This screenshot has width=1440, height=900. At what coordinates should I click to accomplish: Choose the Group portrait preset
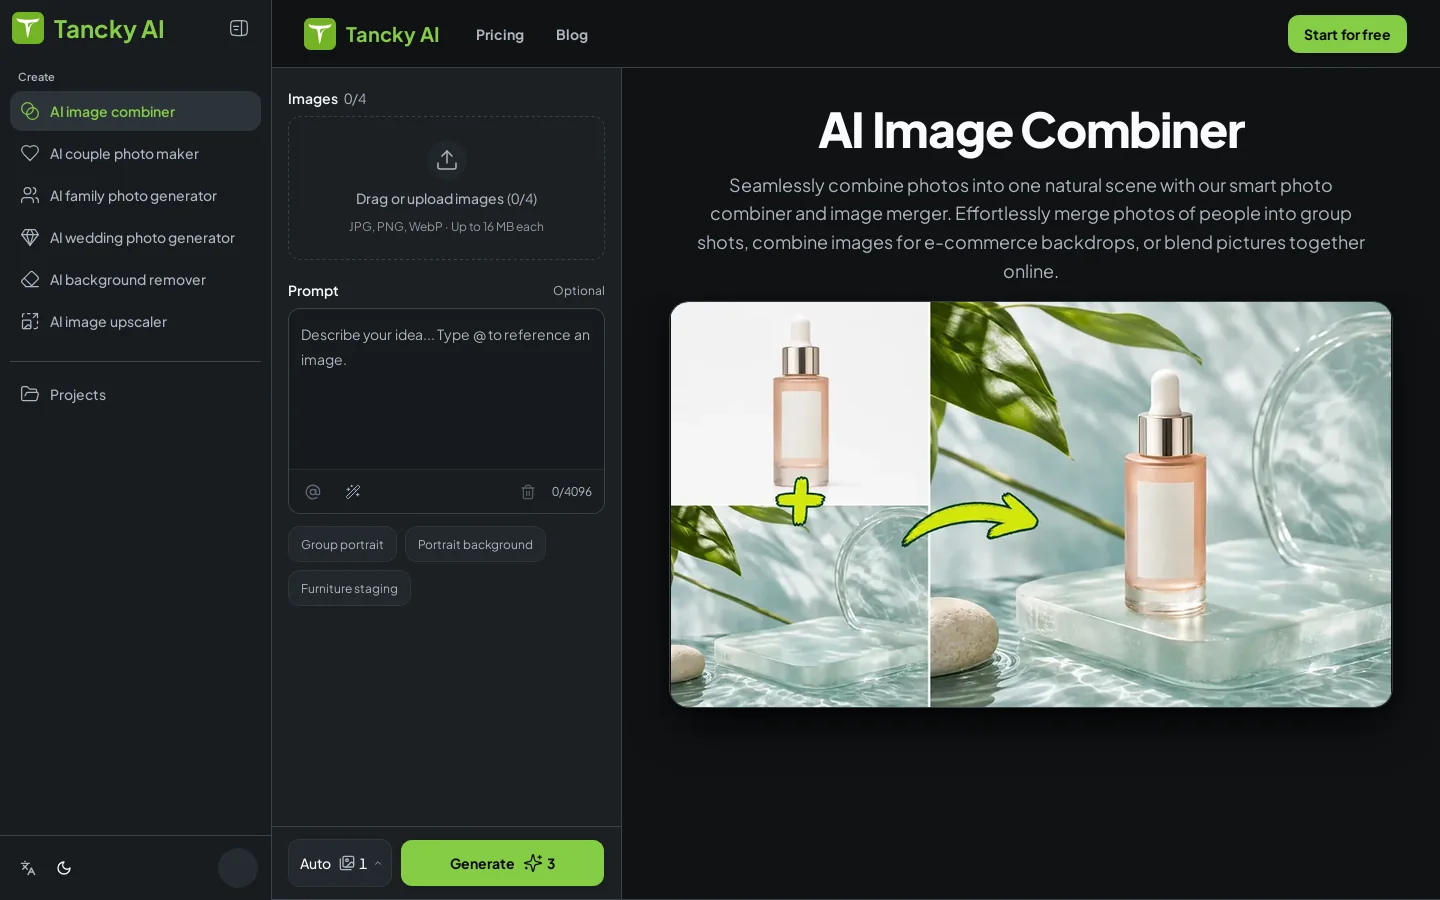pyautogui.click(x=342, y=544)
